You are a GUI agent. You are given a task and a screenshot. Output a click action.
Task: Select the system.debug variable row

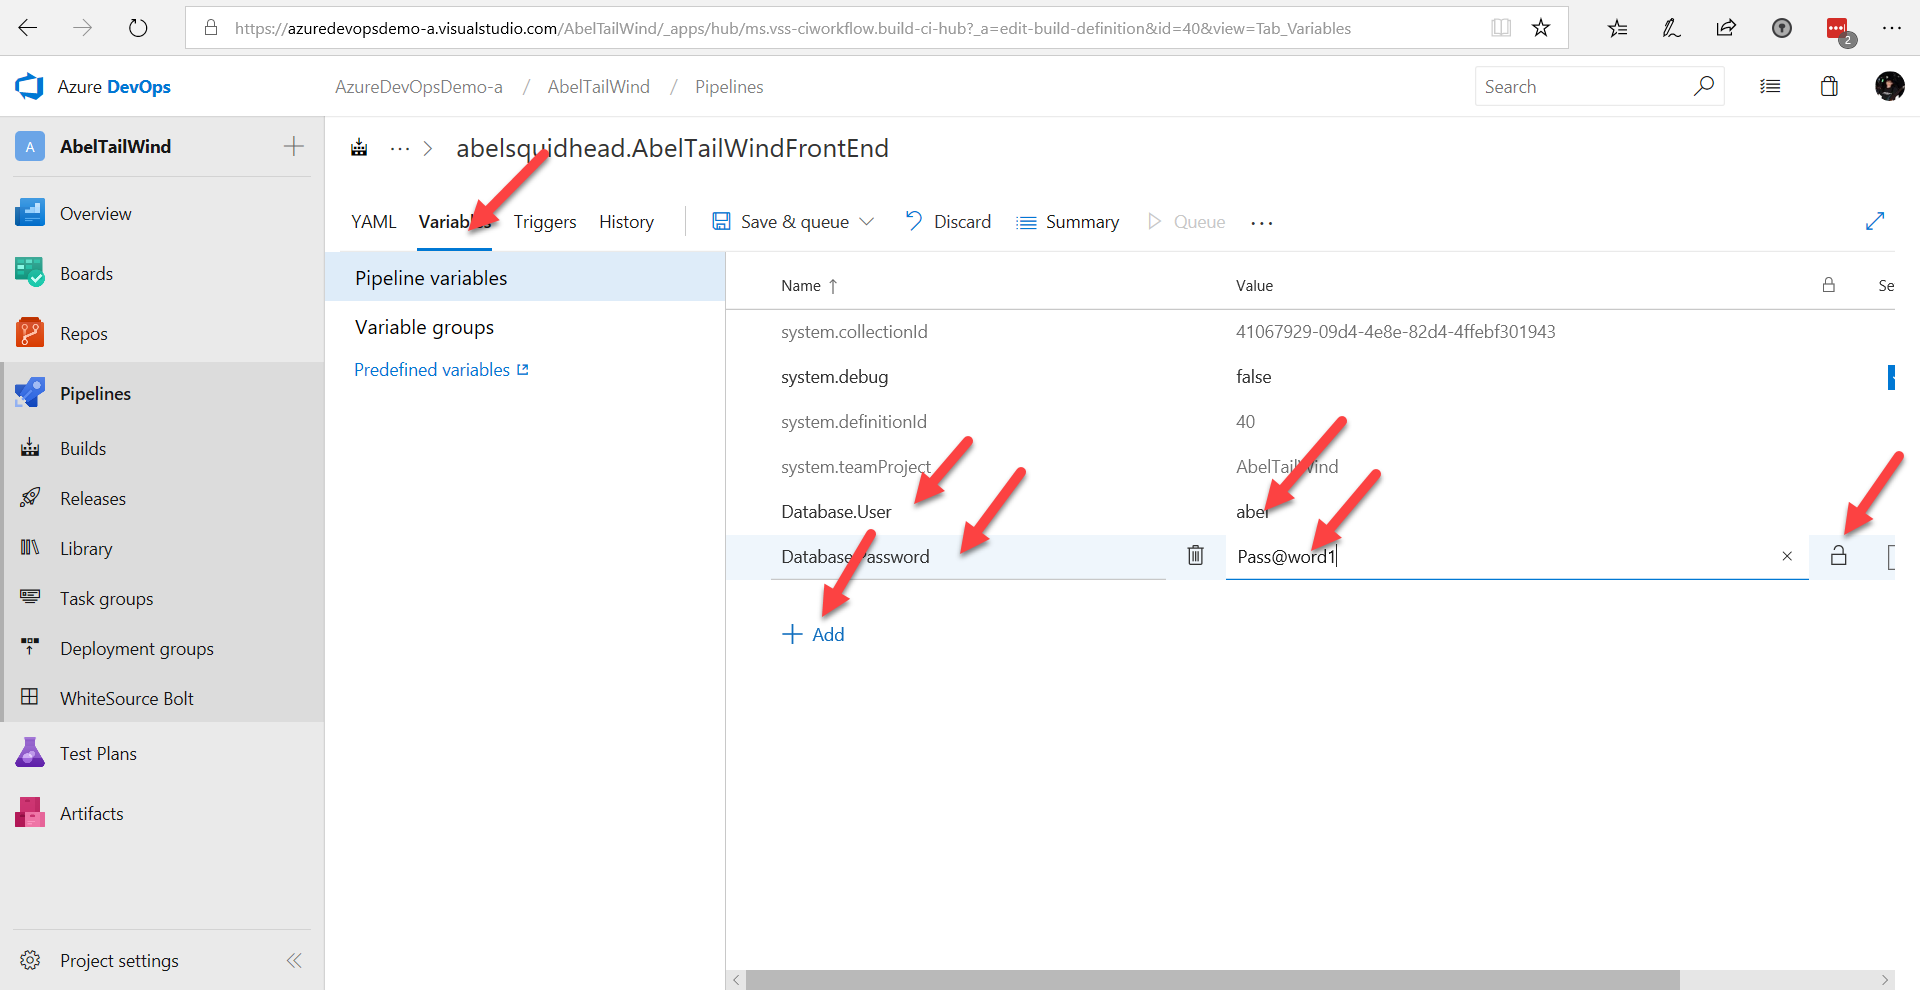click(1310, 377)
